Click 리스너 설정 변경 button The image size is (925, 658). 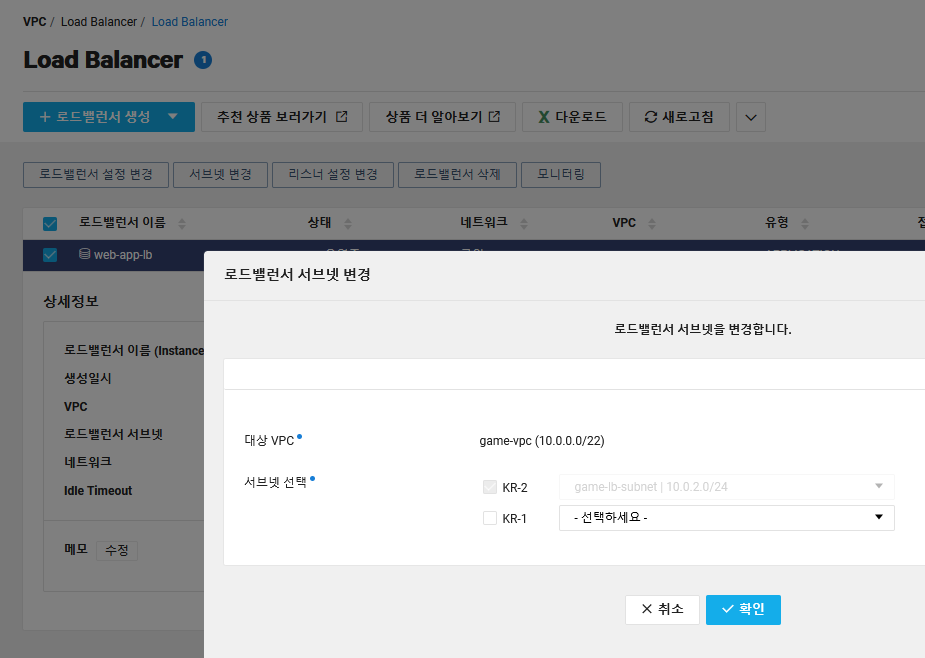pos(333,175)
